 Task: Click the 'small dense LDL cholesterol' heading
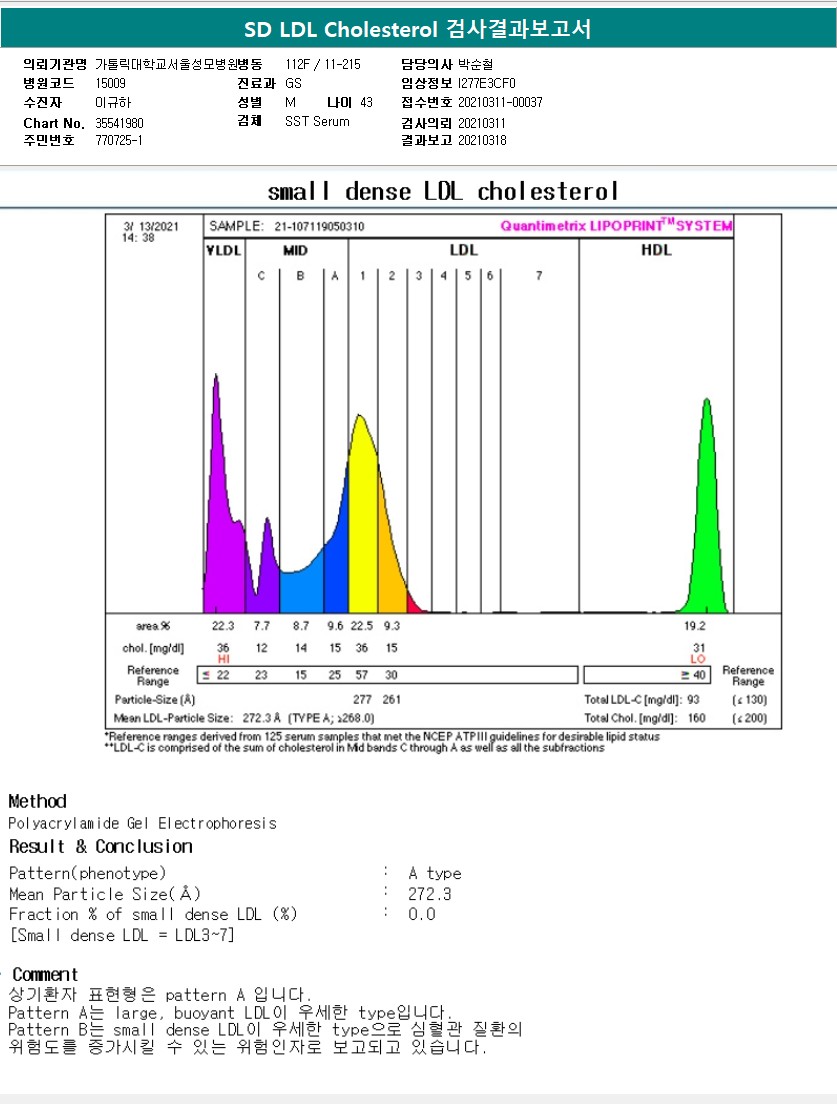[443, 191]
